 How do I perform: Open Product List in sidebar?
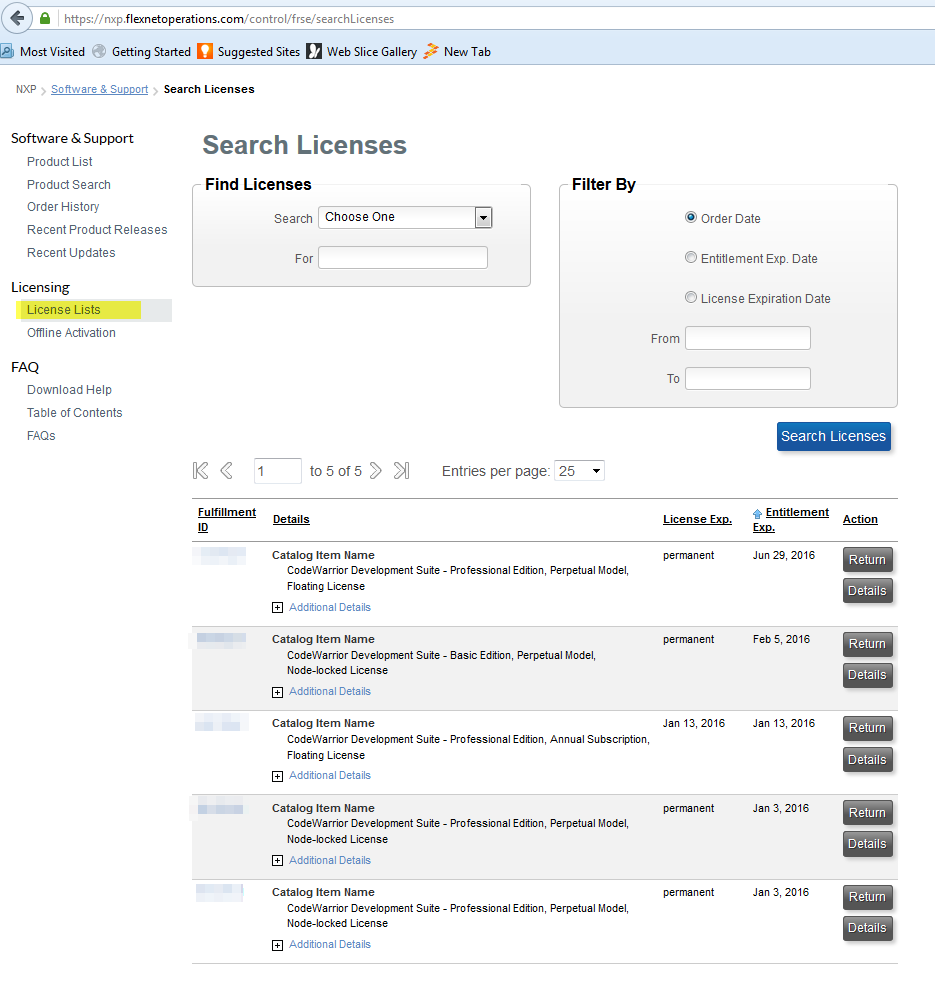[x=59, y=161]
